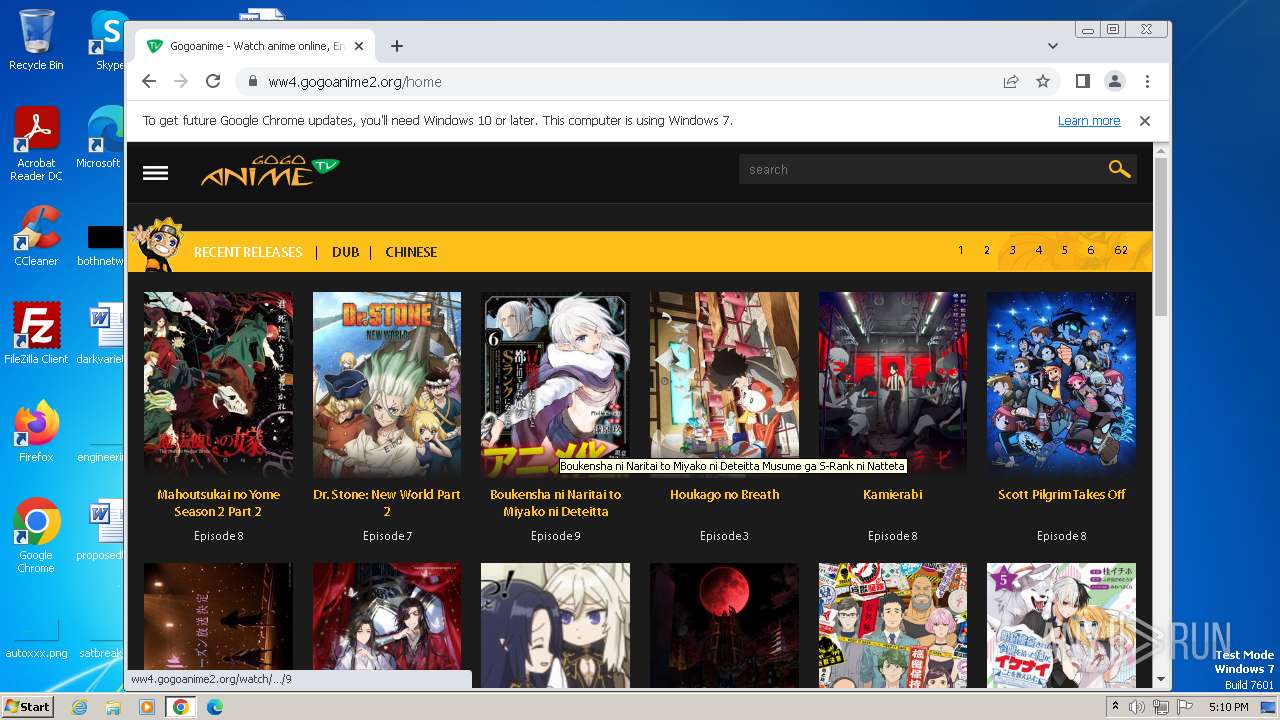This screenshot has height=720, width=1280.
Task: Go to page 4
Action: tap(1038, 250)
